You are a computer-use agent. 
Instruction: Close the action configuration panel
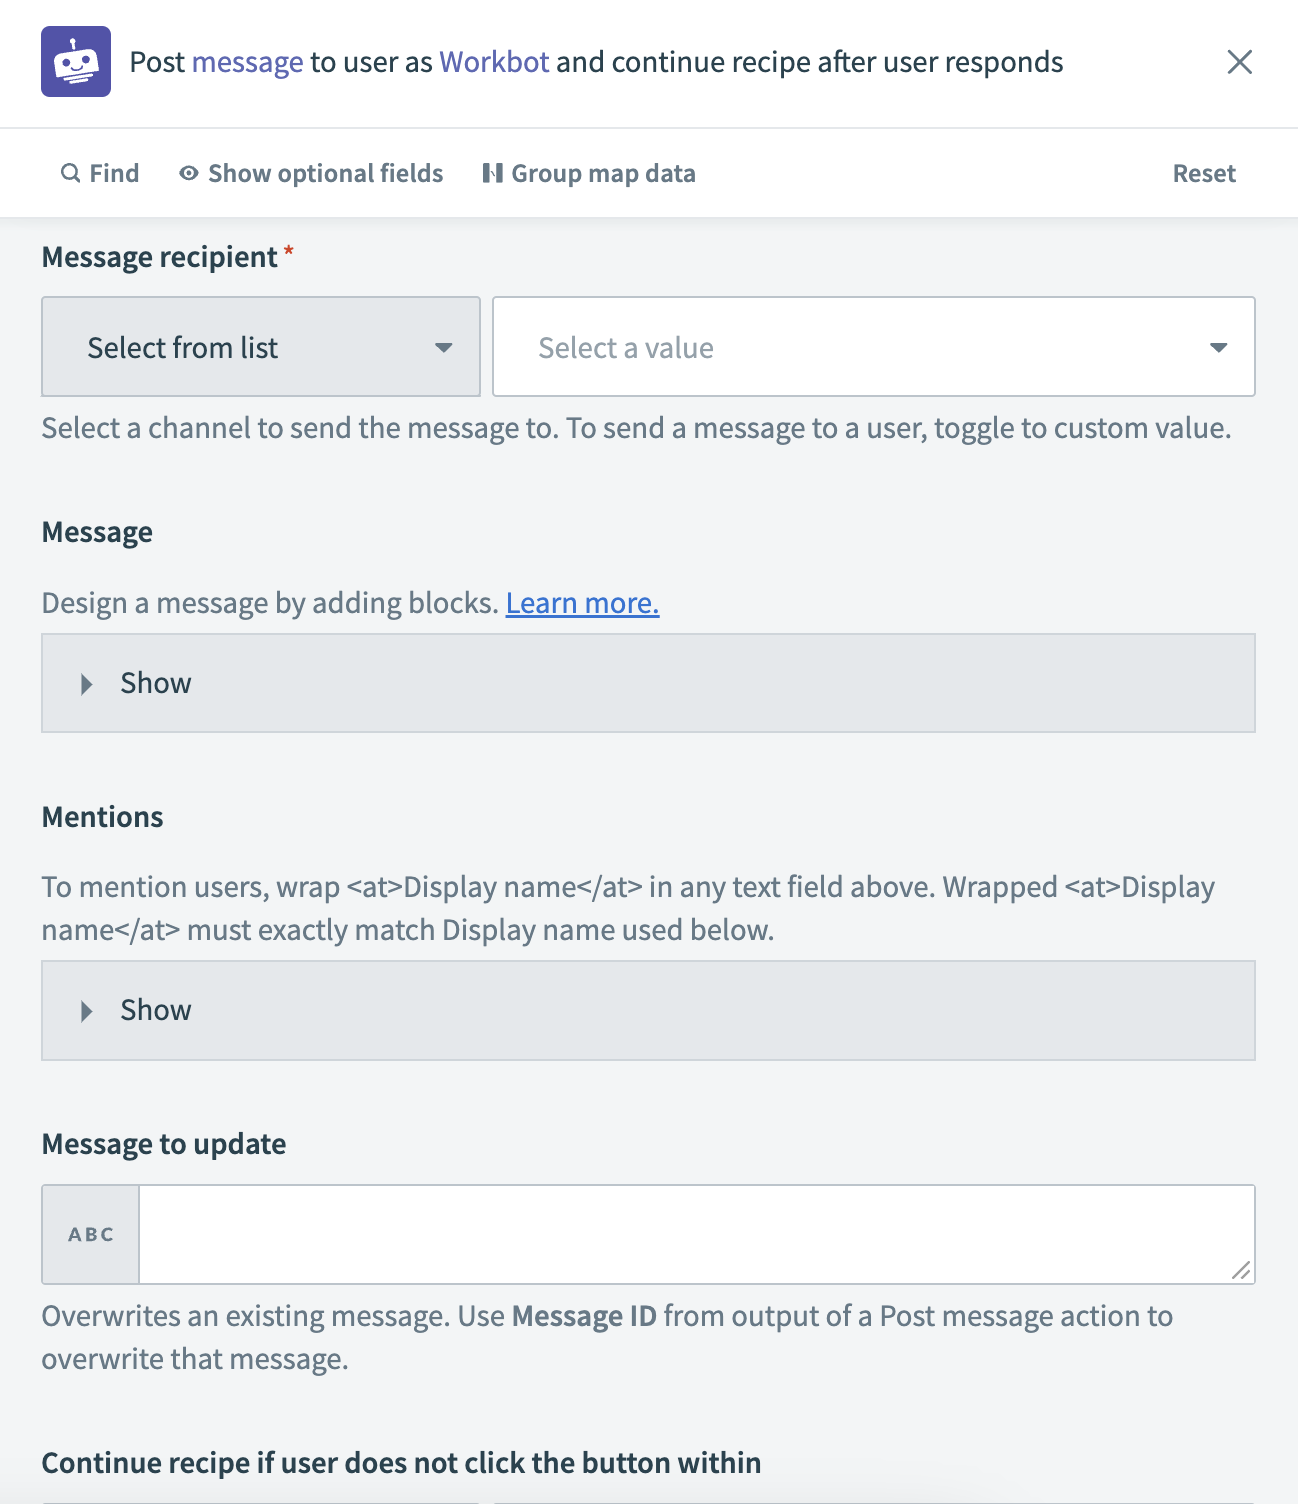pyautogui.click(x=1239, y=62)
